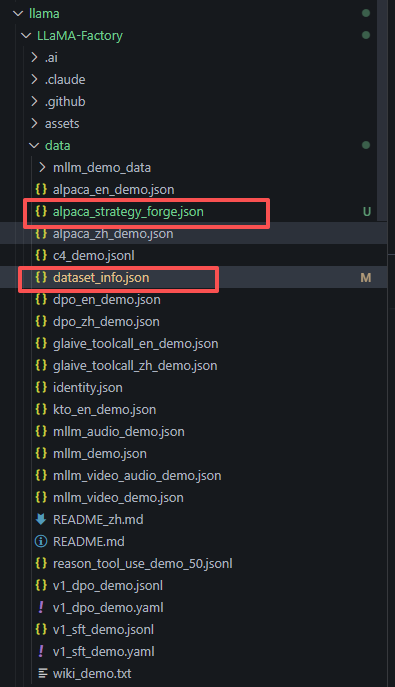This screenshot has height=687, width=395.
Task: Open dataset_info.json file
Action: click(x=101, y=277)
